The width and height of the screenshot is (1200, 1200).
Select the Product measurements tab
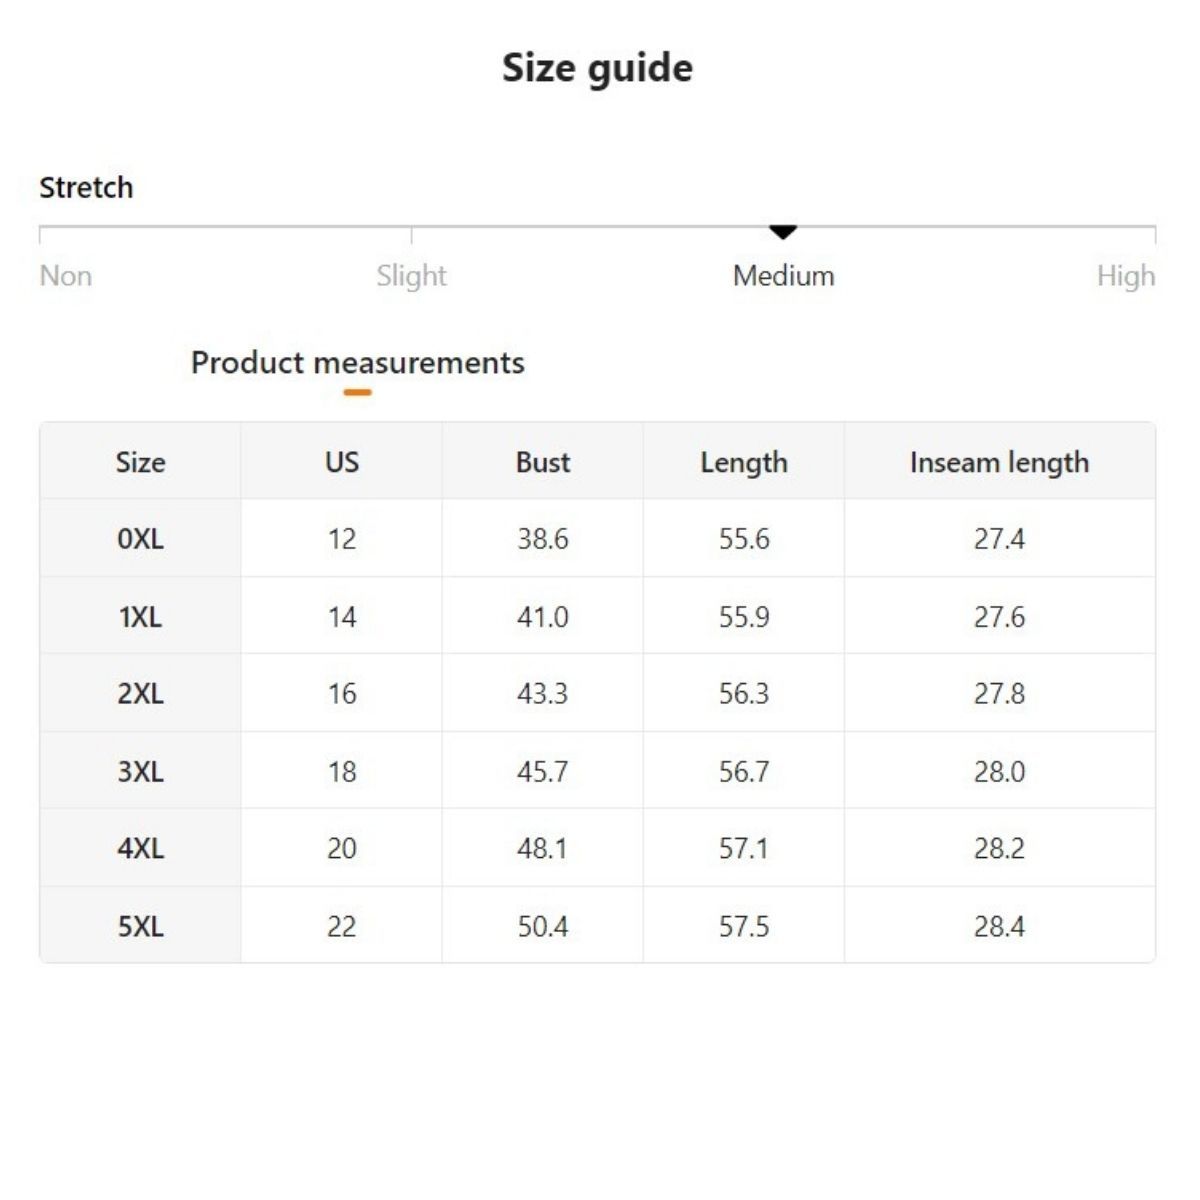click(x=357, y=363)
